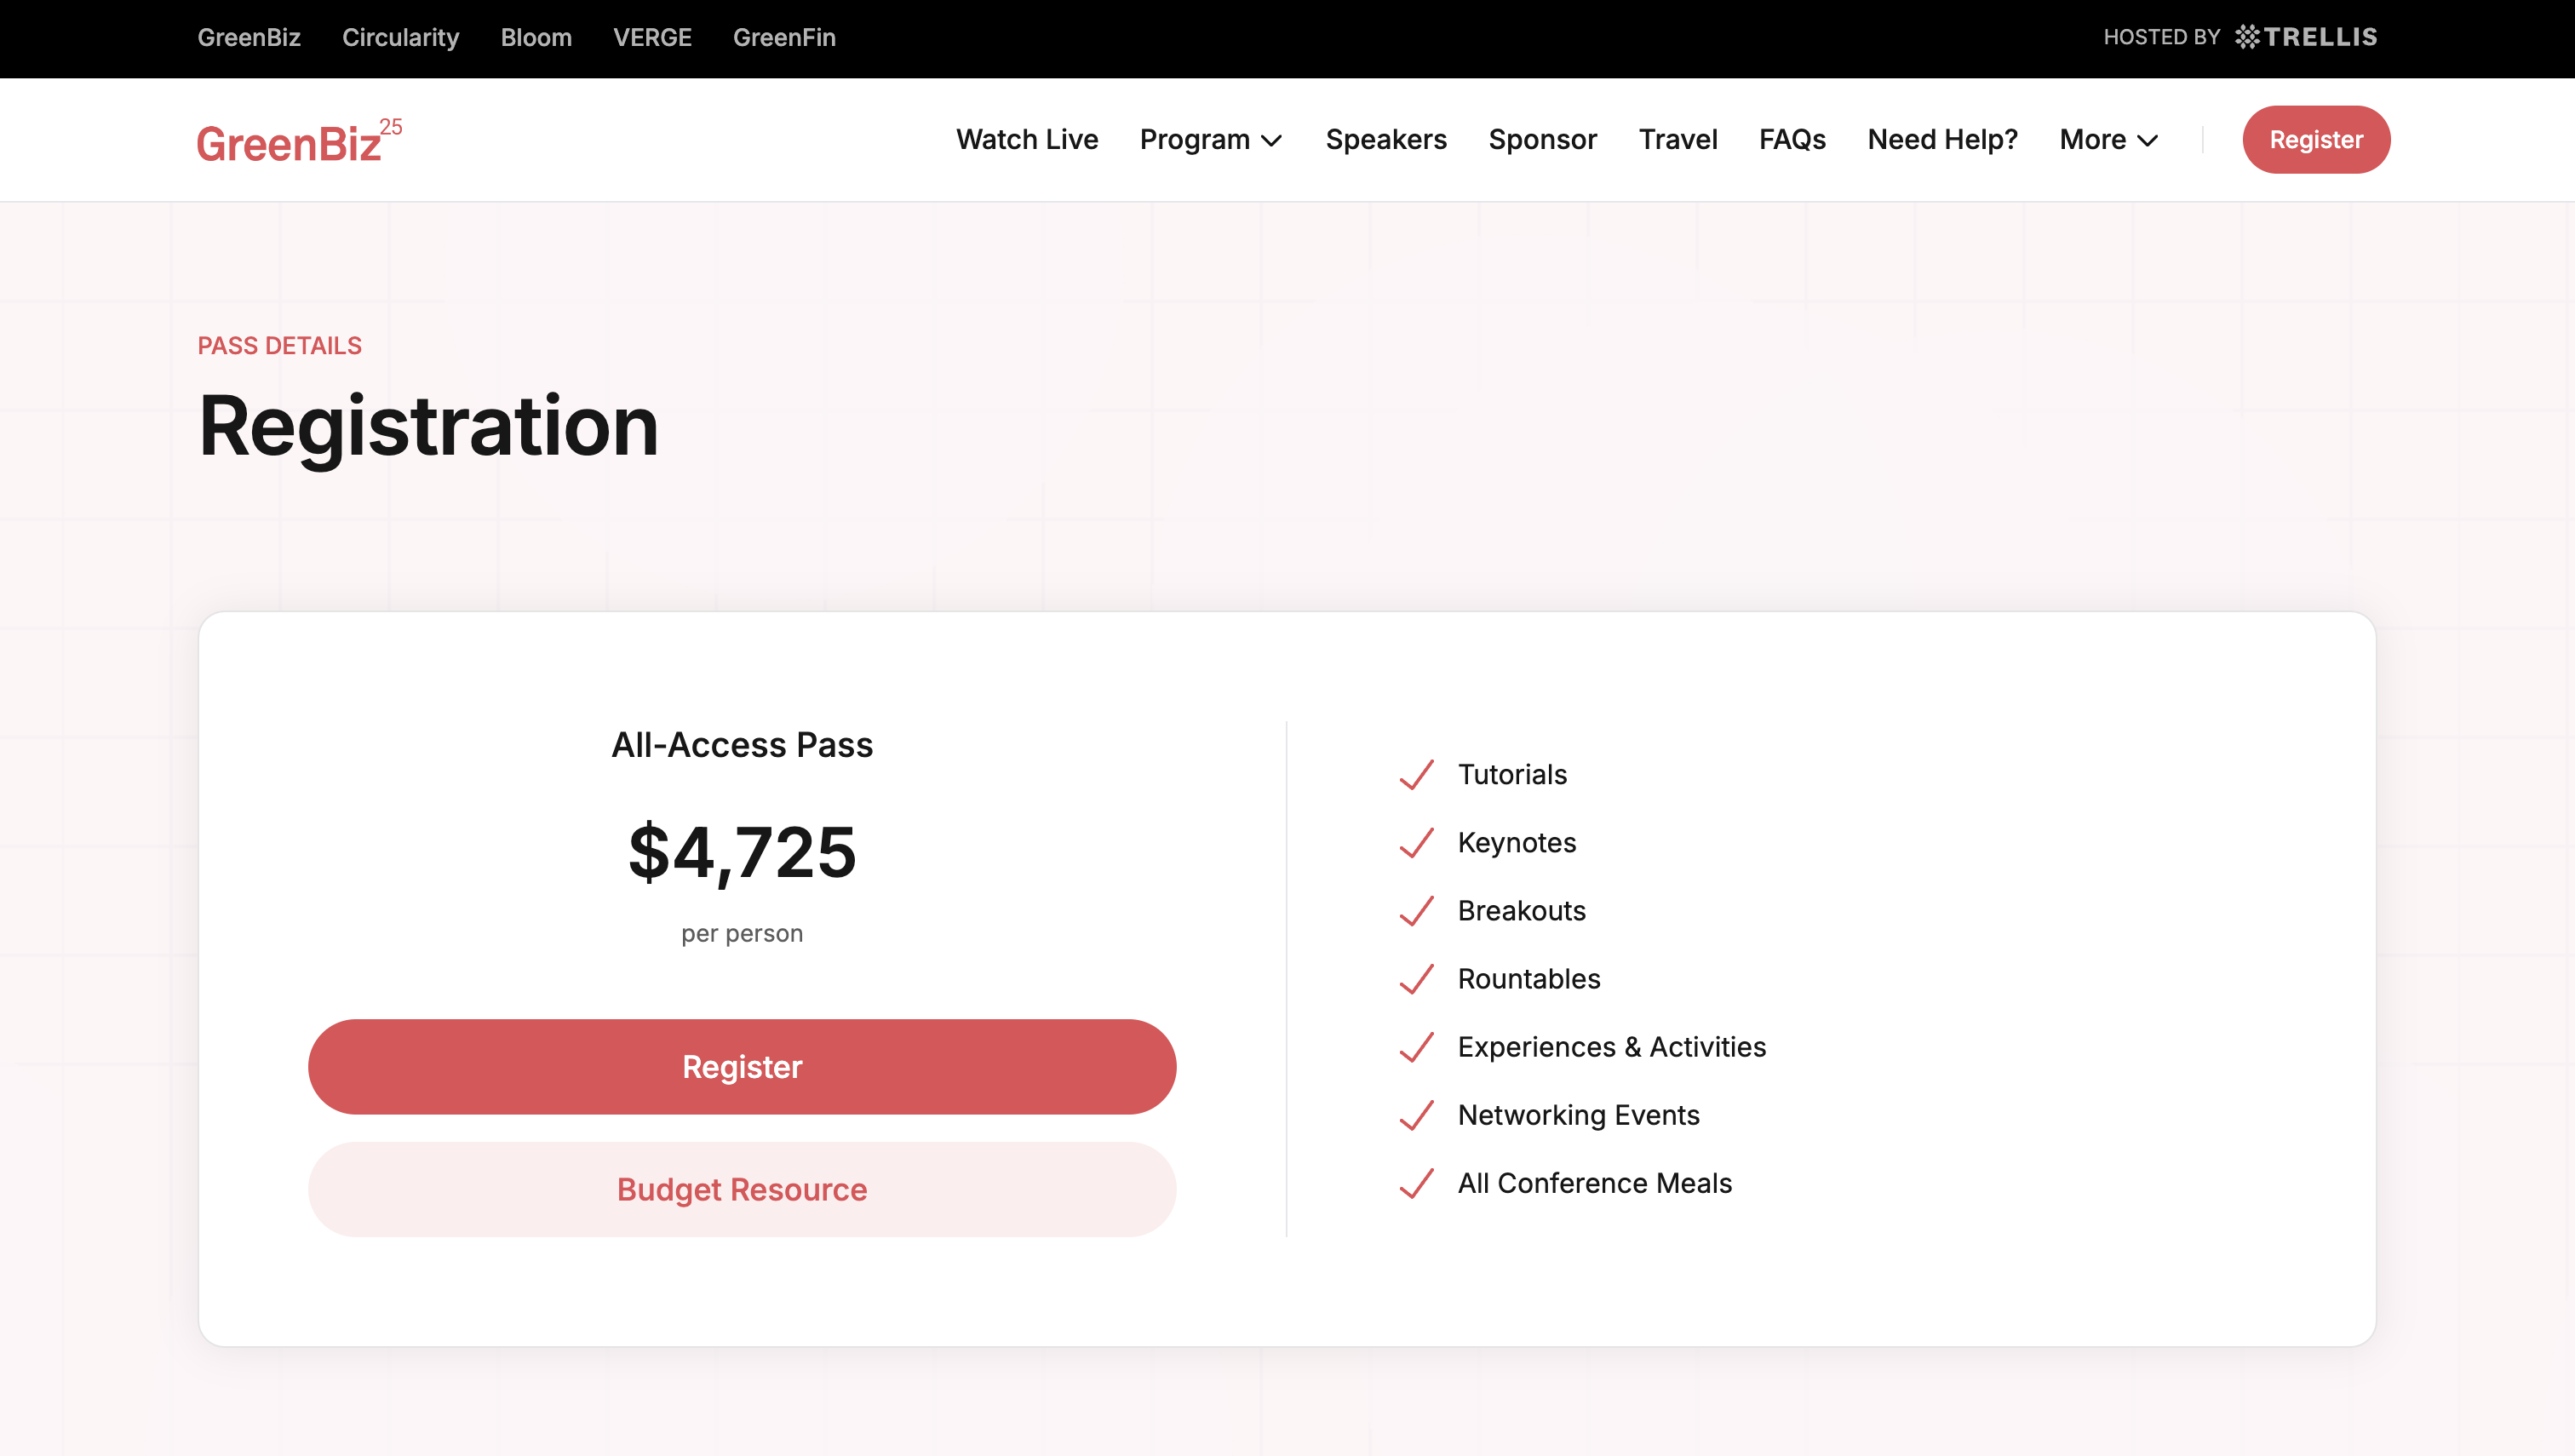This screenshot has width=2575, height=1456.
Task: Visit the GreenFin event link
Action: tap(784, 37)
